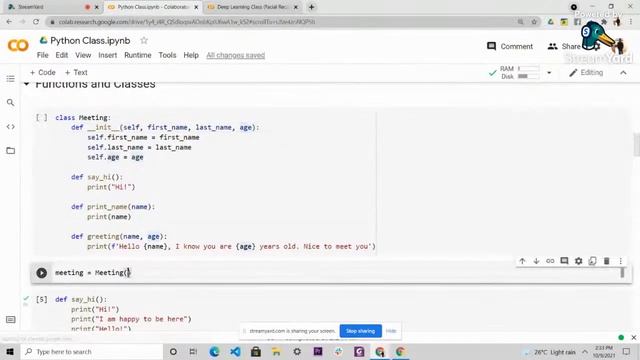Viewport: 640px width, 360px height.
Task: Open the notifications action center
Action: pos(627,351)
